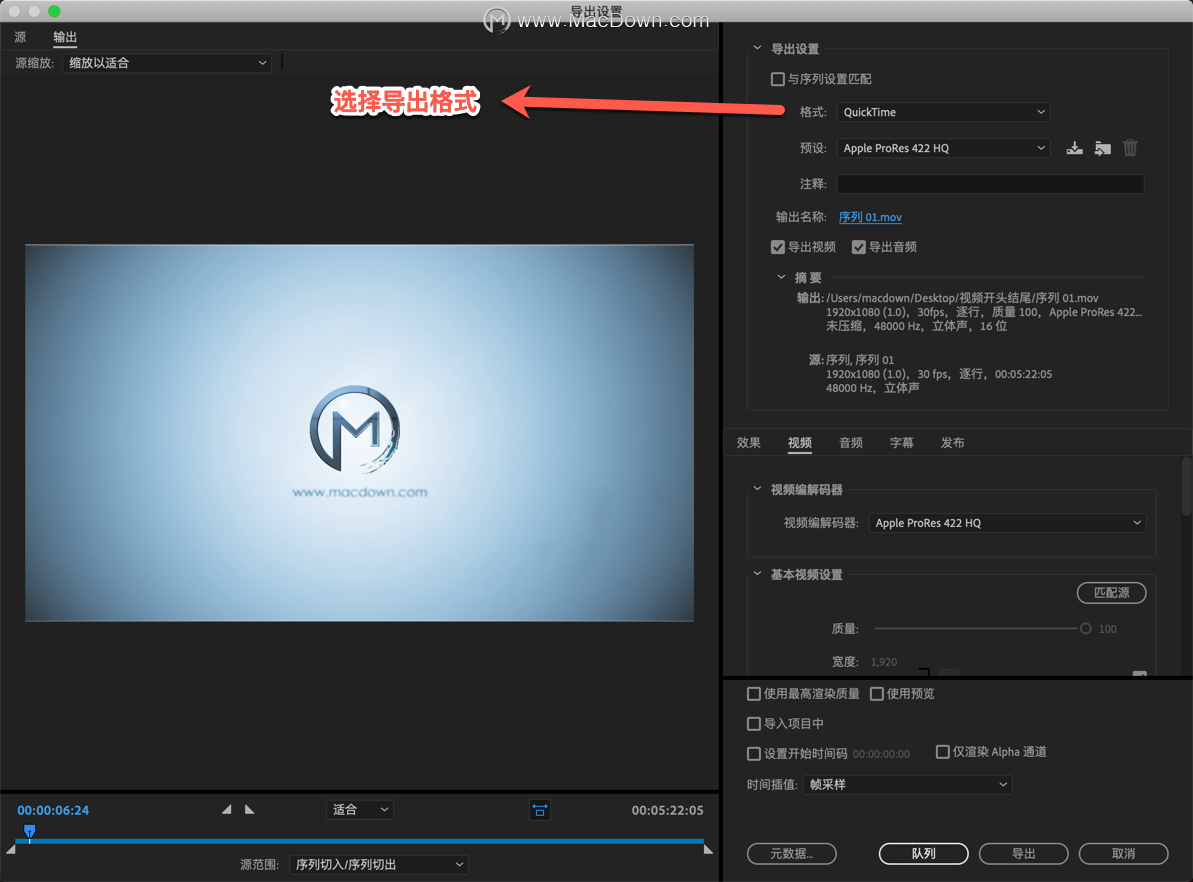1193x882 pixels.
Task: Open the 视频编解码器 codec dropdown
Action: [1007, 523]
